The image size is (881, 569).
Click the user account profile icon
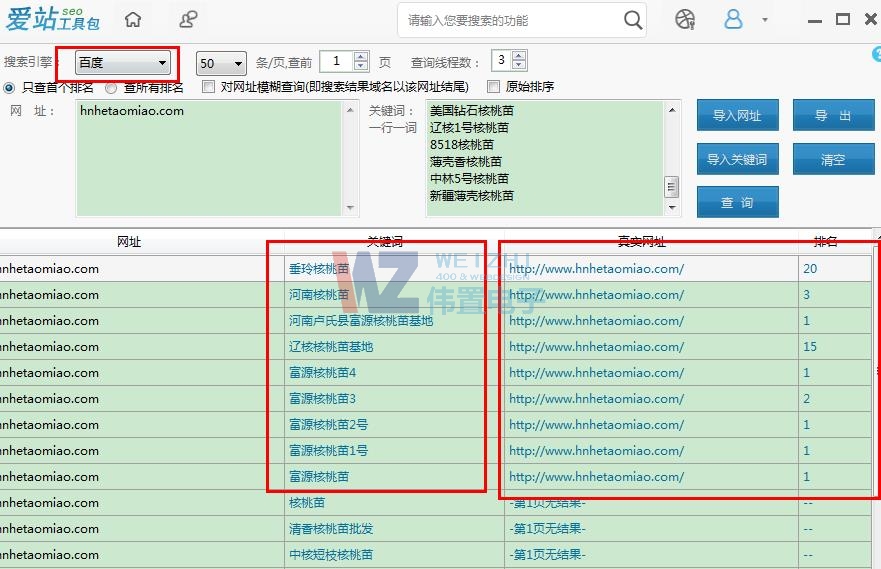coord(734,20)
